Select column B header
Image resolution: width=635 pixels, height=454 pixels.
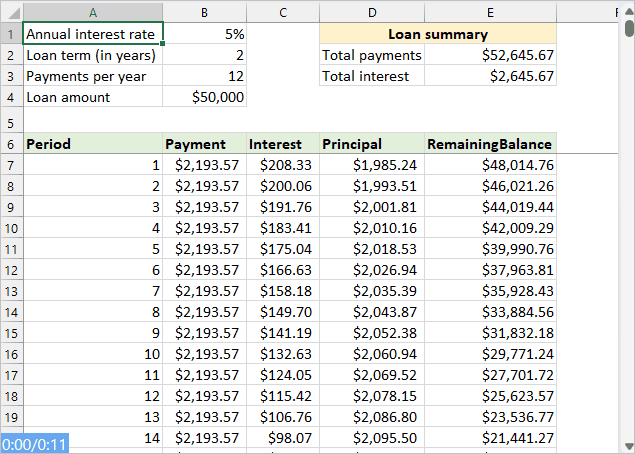pyautogui.click(x=204, y=12)
